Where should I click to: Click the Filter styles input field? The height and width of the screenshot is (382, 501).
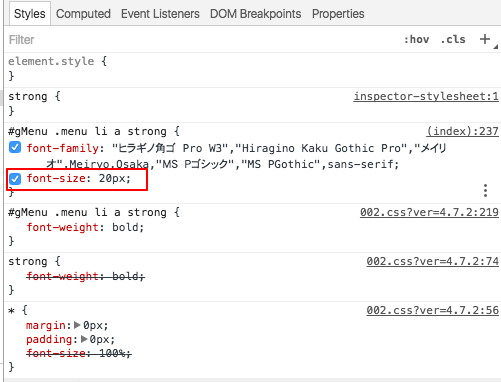coord(200,40)
